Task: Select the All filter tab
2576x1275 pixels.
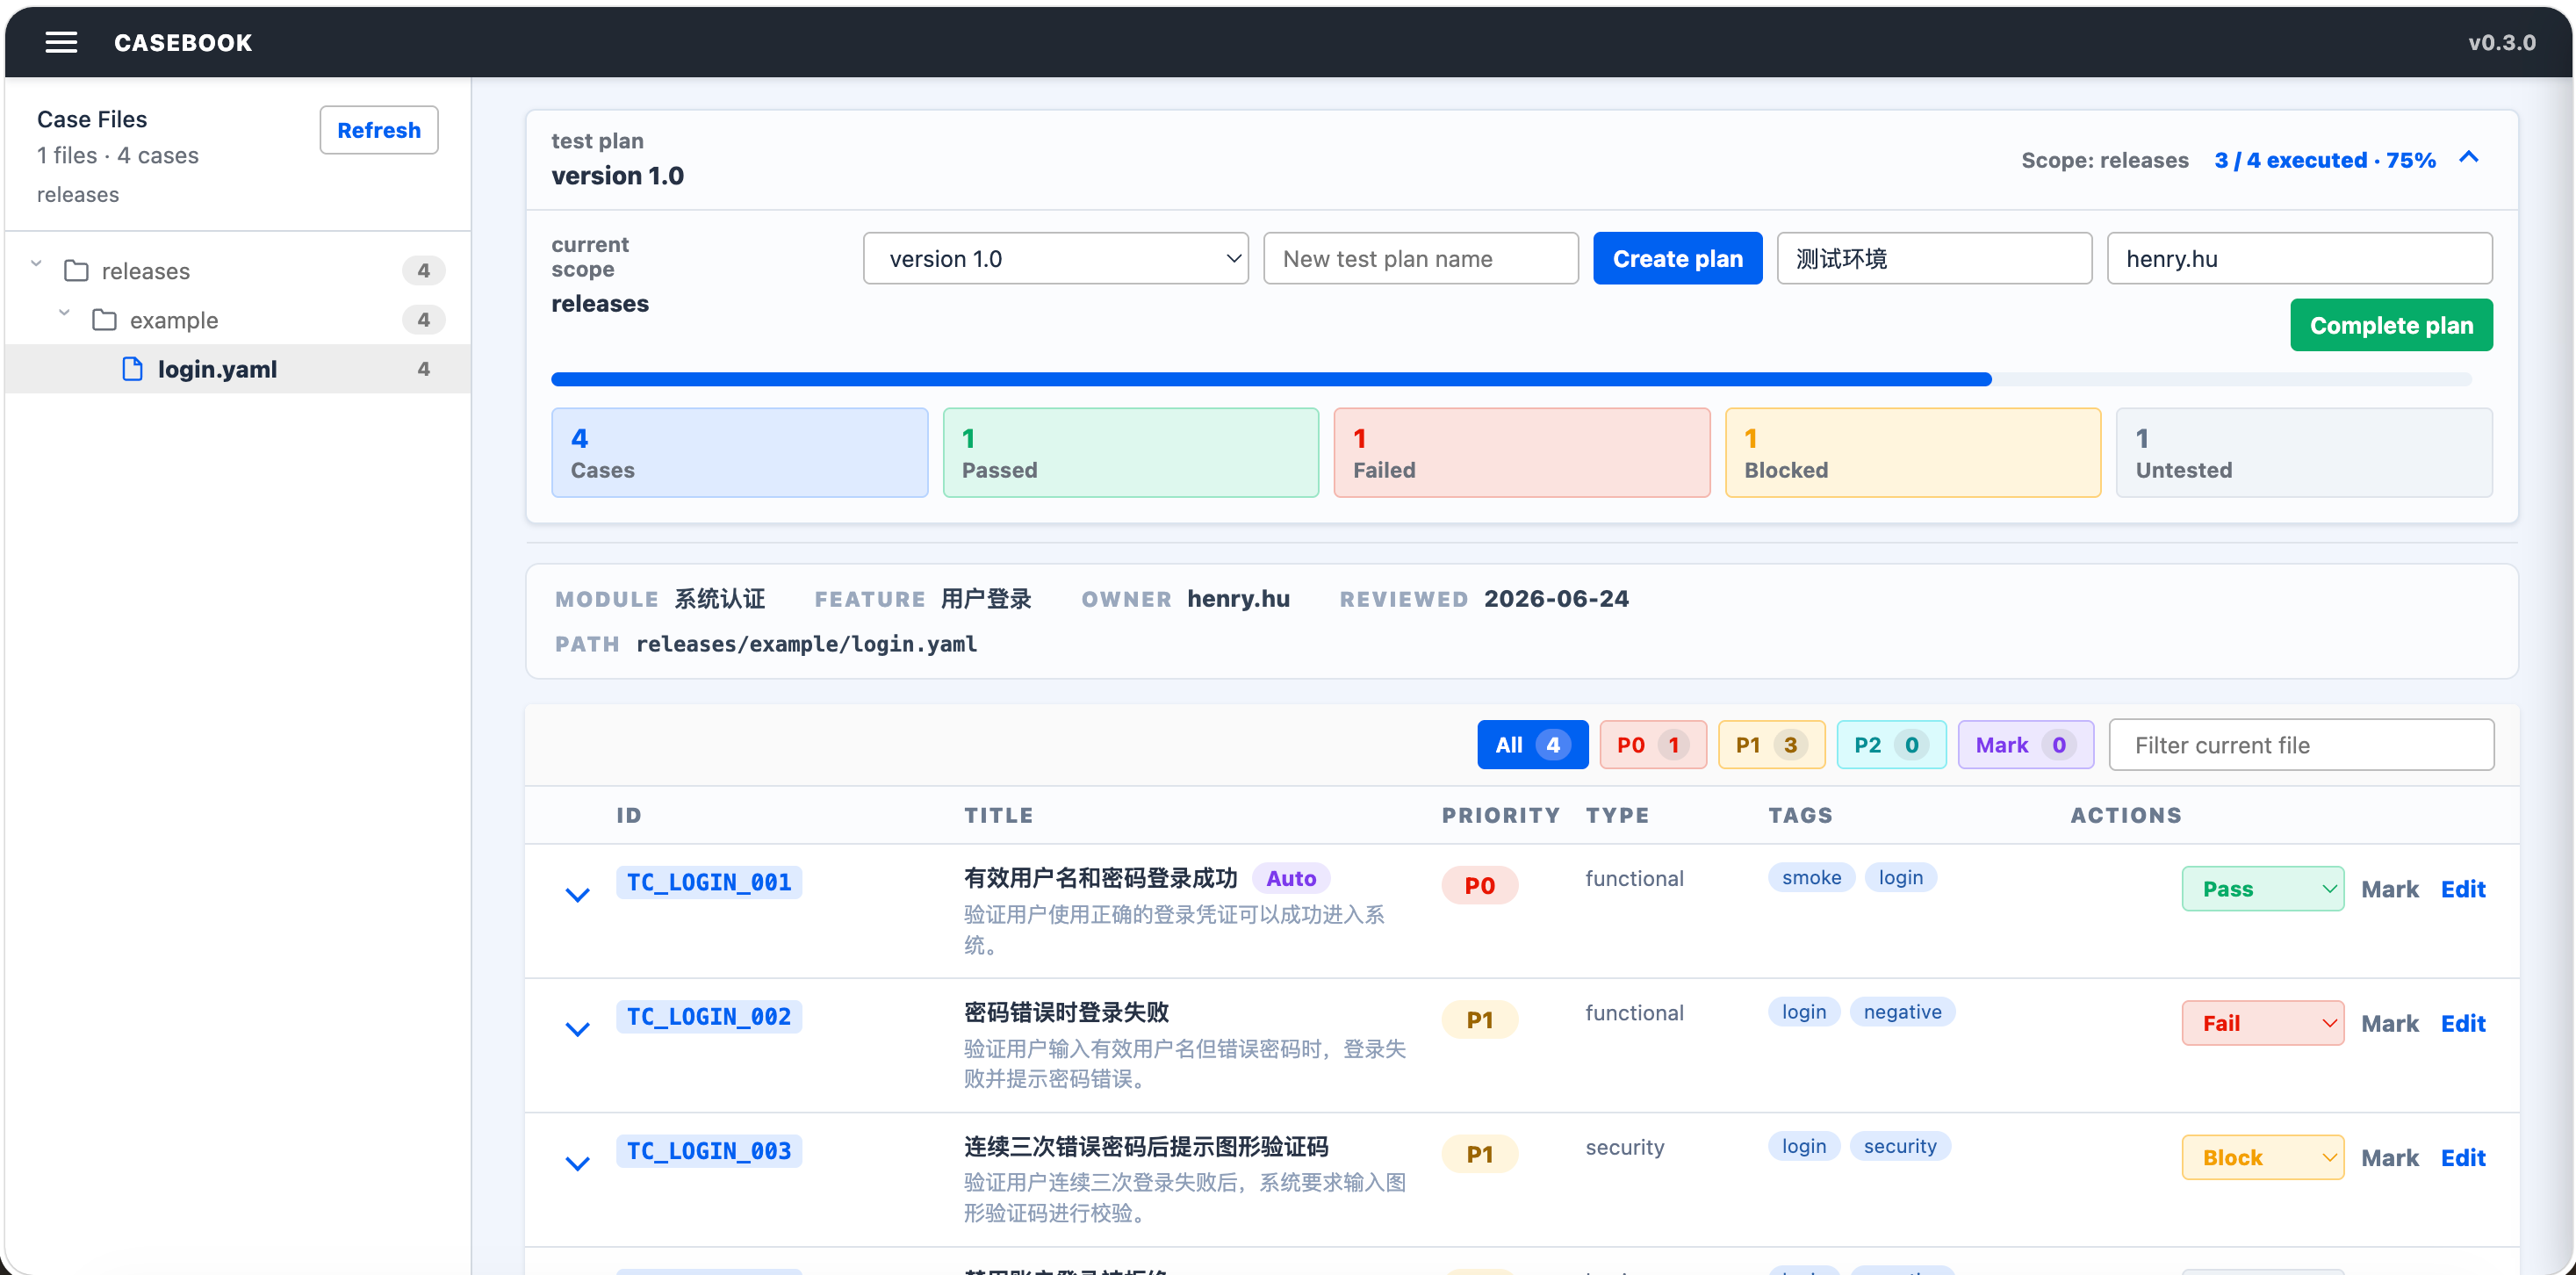Action: 1532,745
